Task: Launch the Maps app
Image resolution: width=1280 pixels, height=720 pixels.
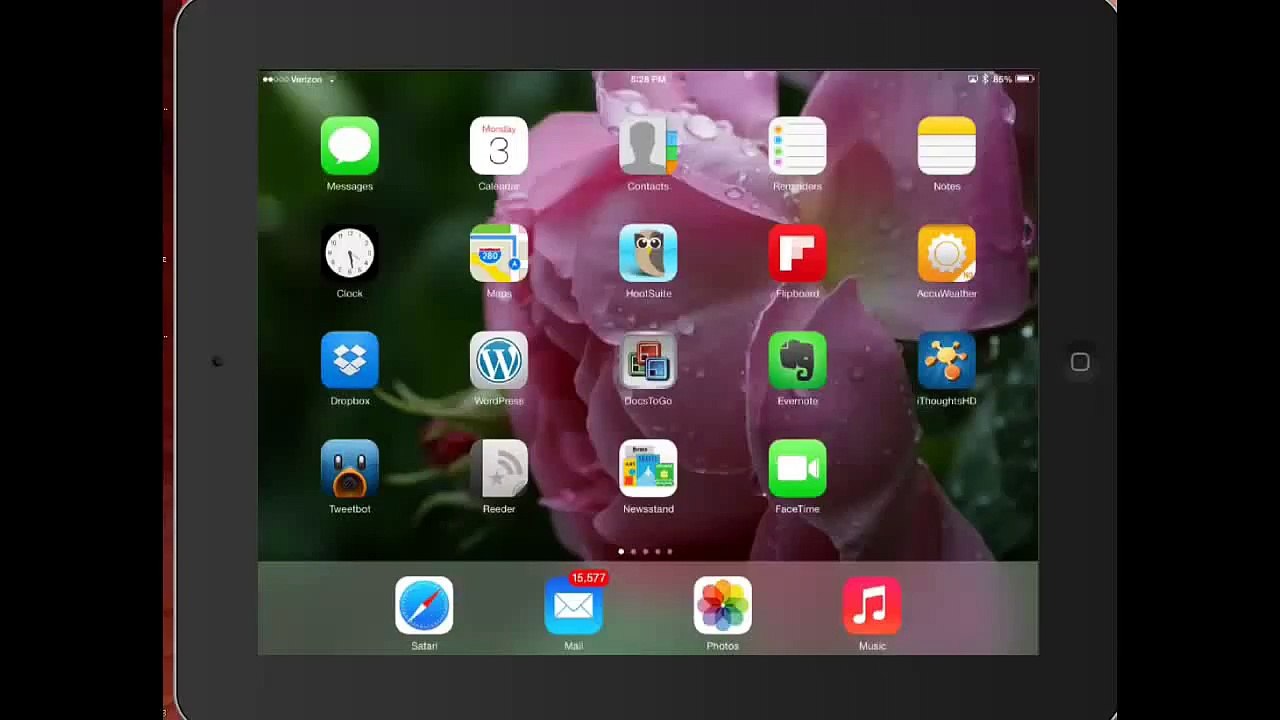Action: coord(499,254)
